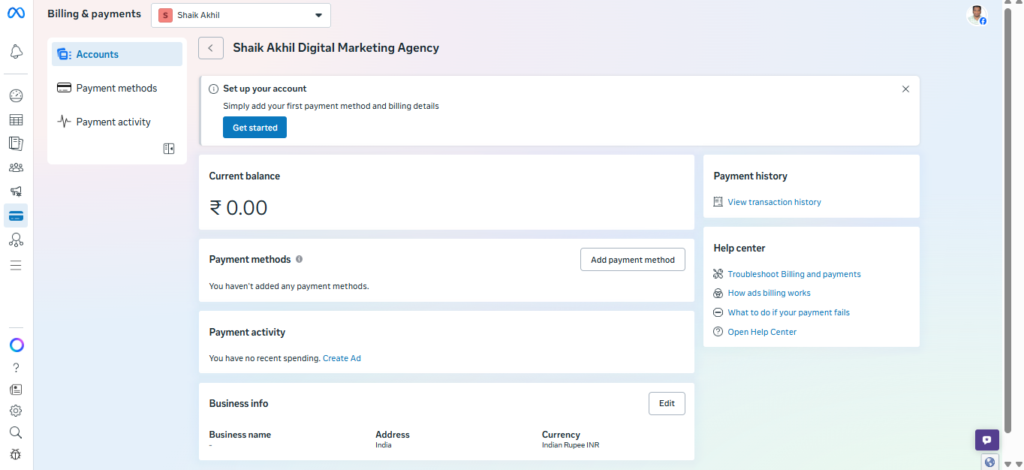The height and width of the screenshot is (470, 1024).
Task: Open How ads billing works link
Action: pyautogui.click(x=769, y=293)
